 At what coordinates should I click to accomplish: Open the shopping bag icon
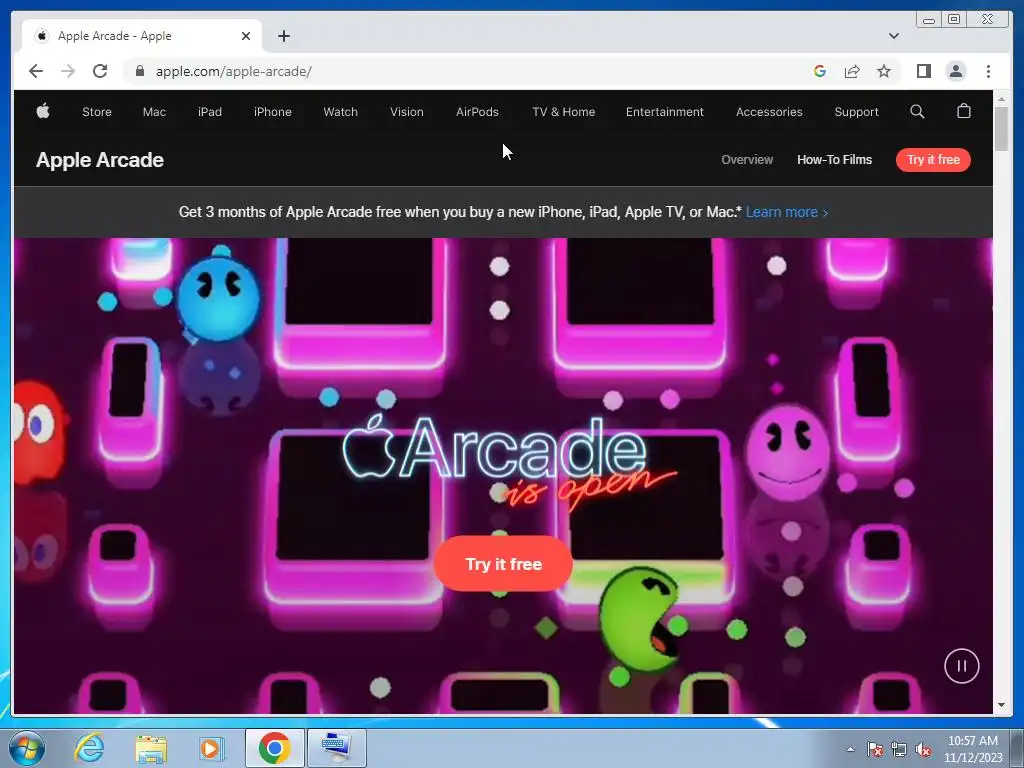[963, 111]
